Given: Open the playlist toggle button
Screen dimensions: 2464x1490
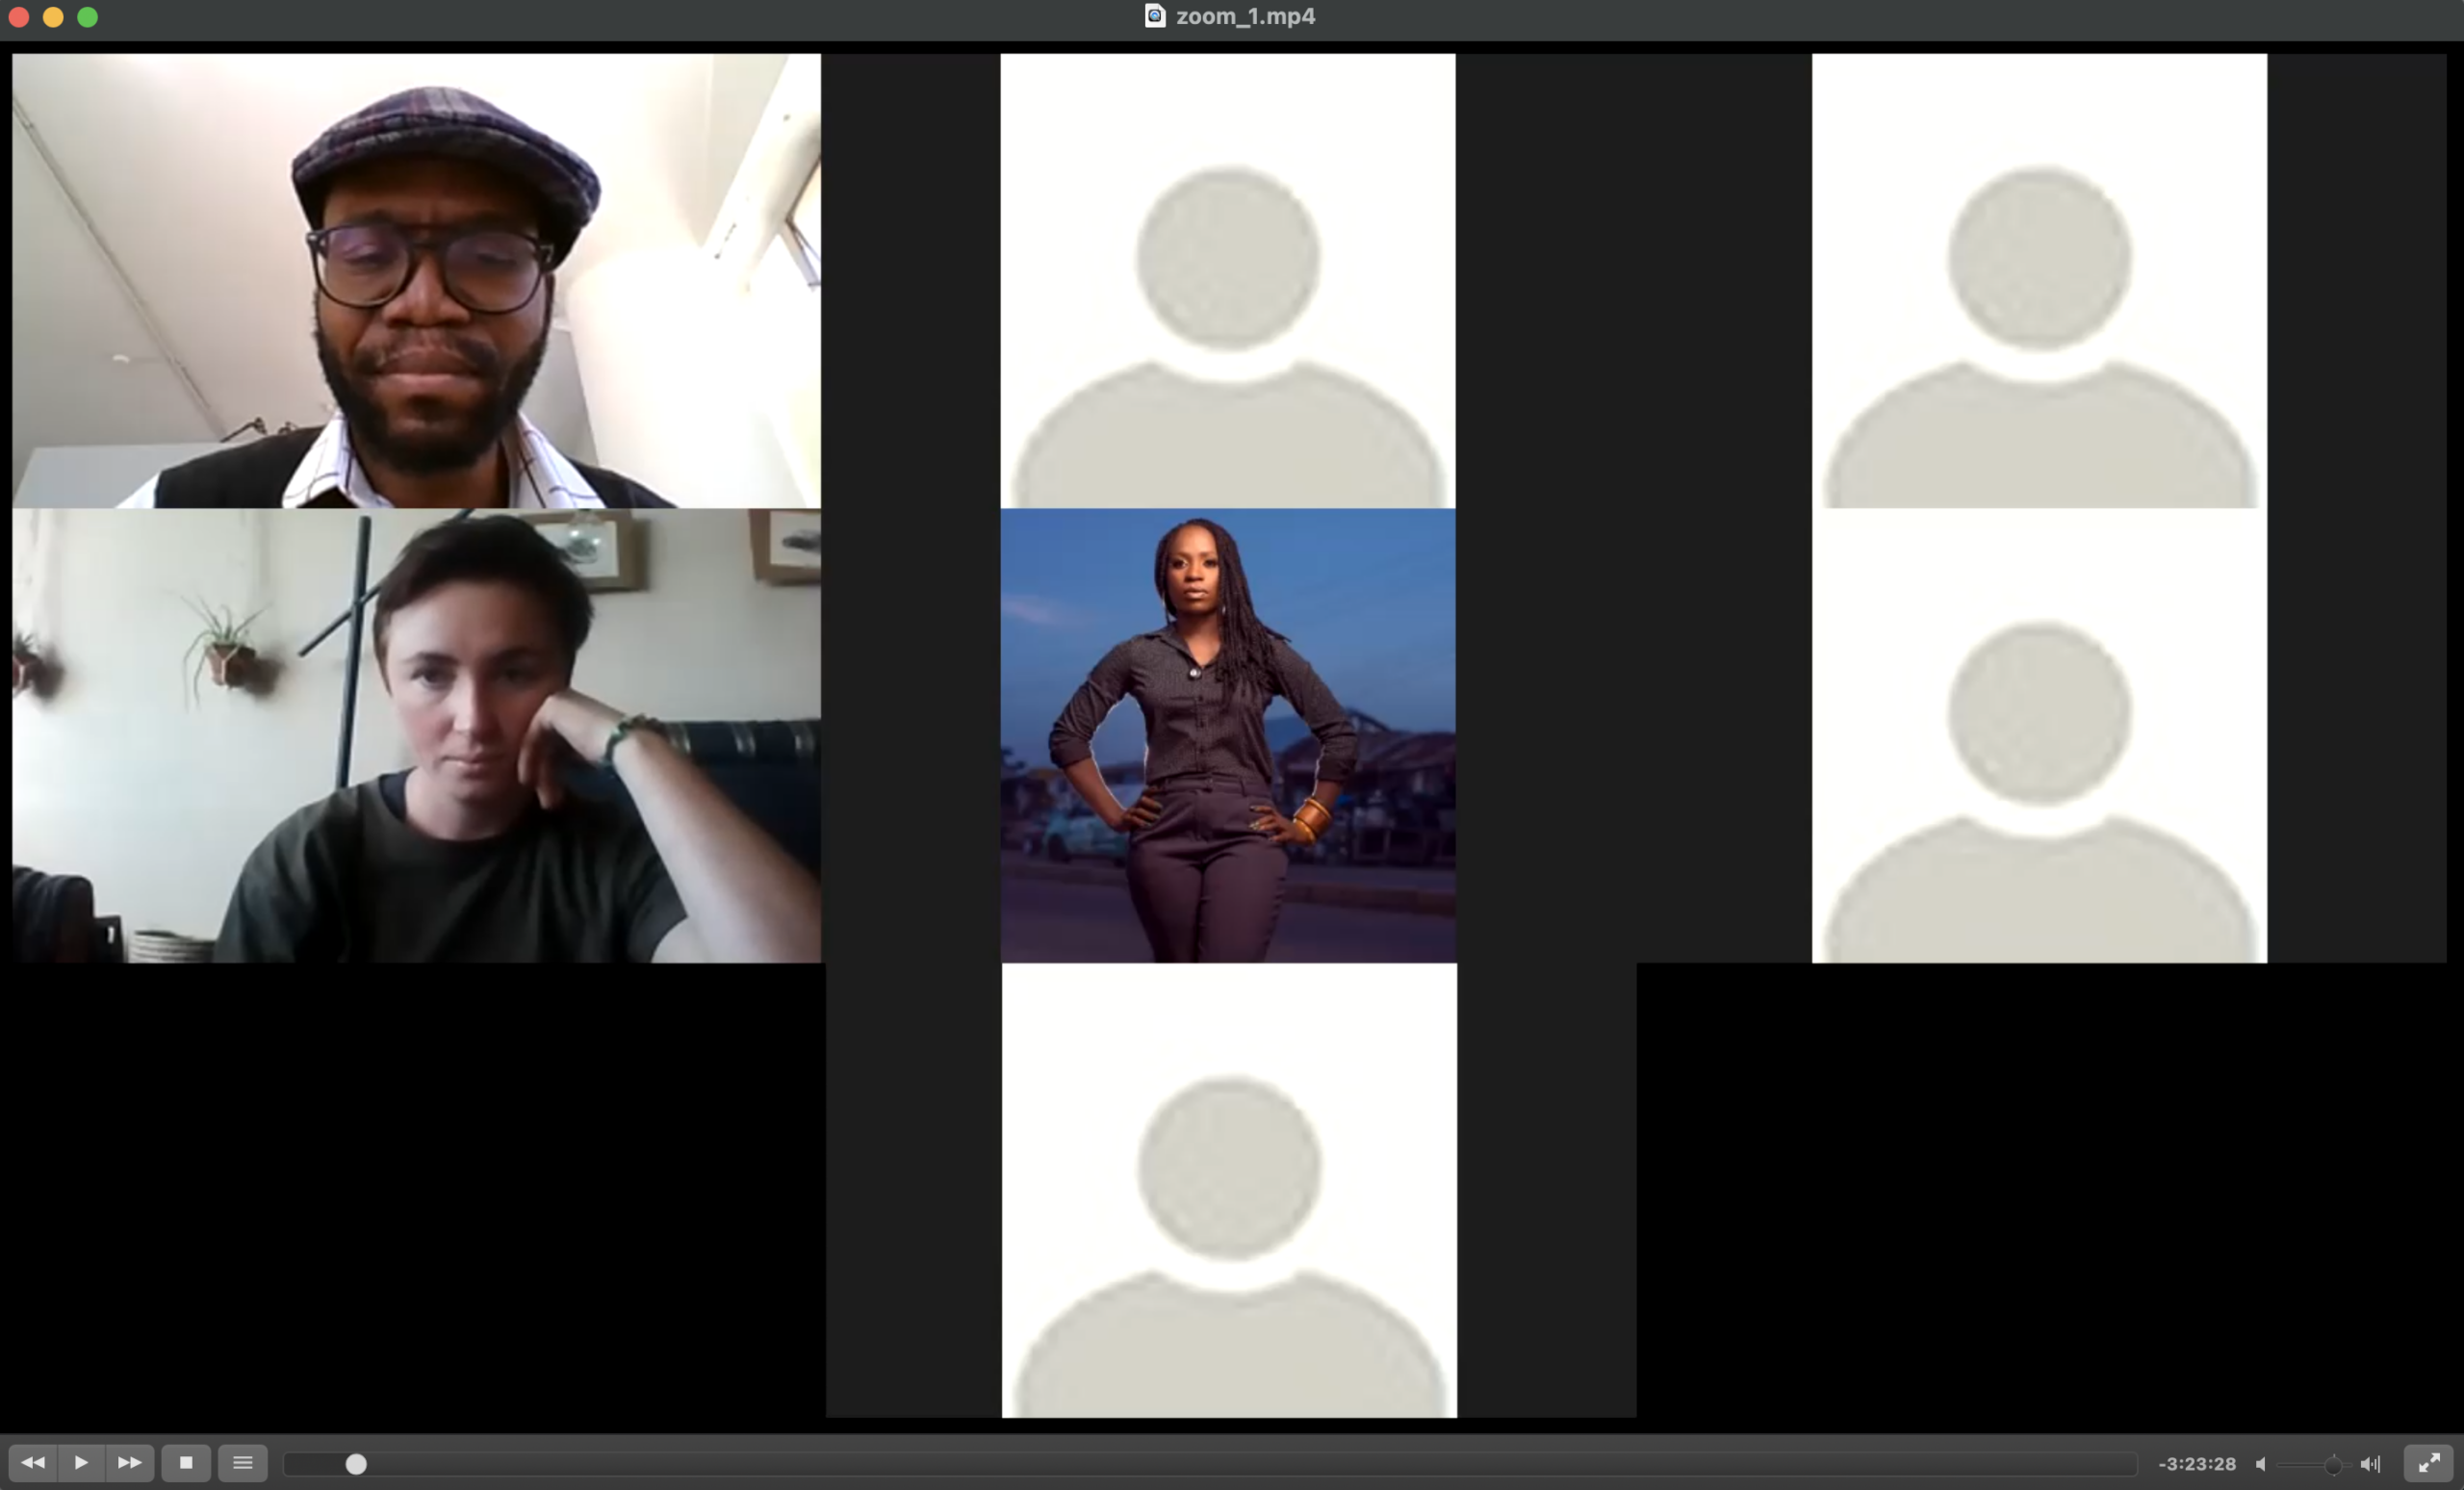Looking at the screenshot, I should tap(243, 1463).
